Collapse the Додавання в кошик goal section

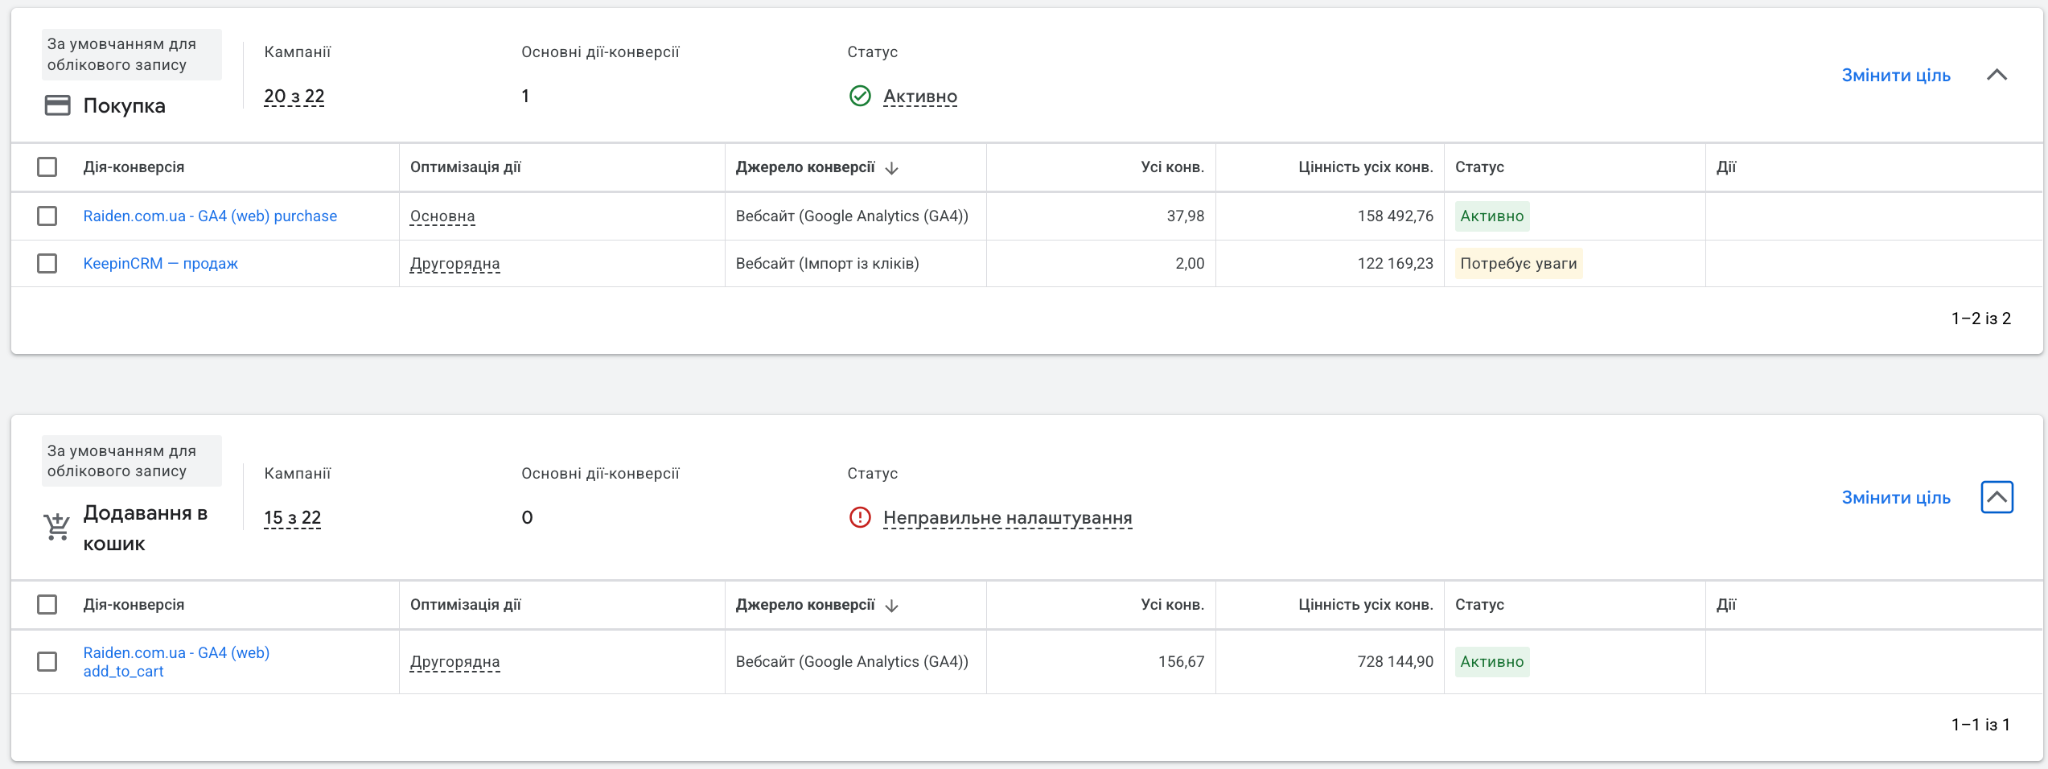coord(1997,497)
